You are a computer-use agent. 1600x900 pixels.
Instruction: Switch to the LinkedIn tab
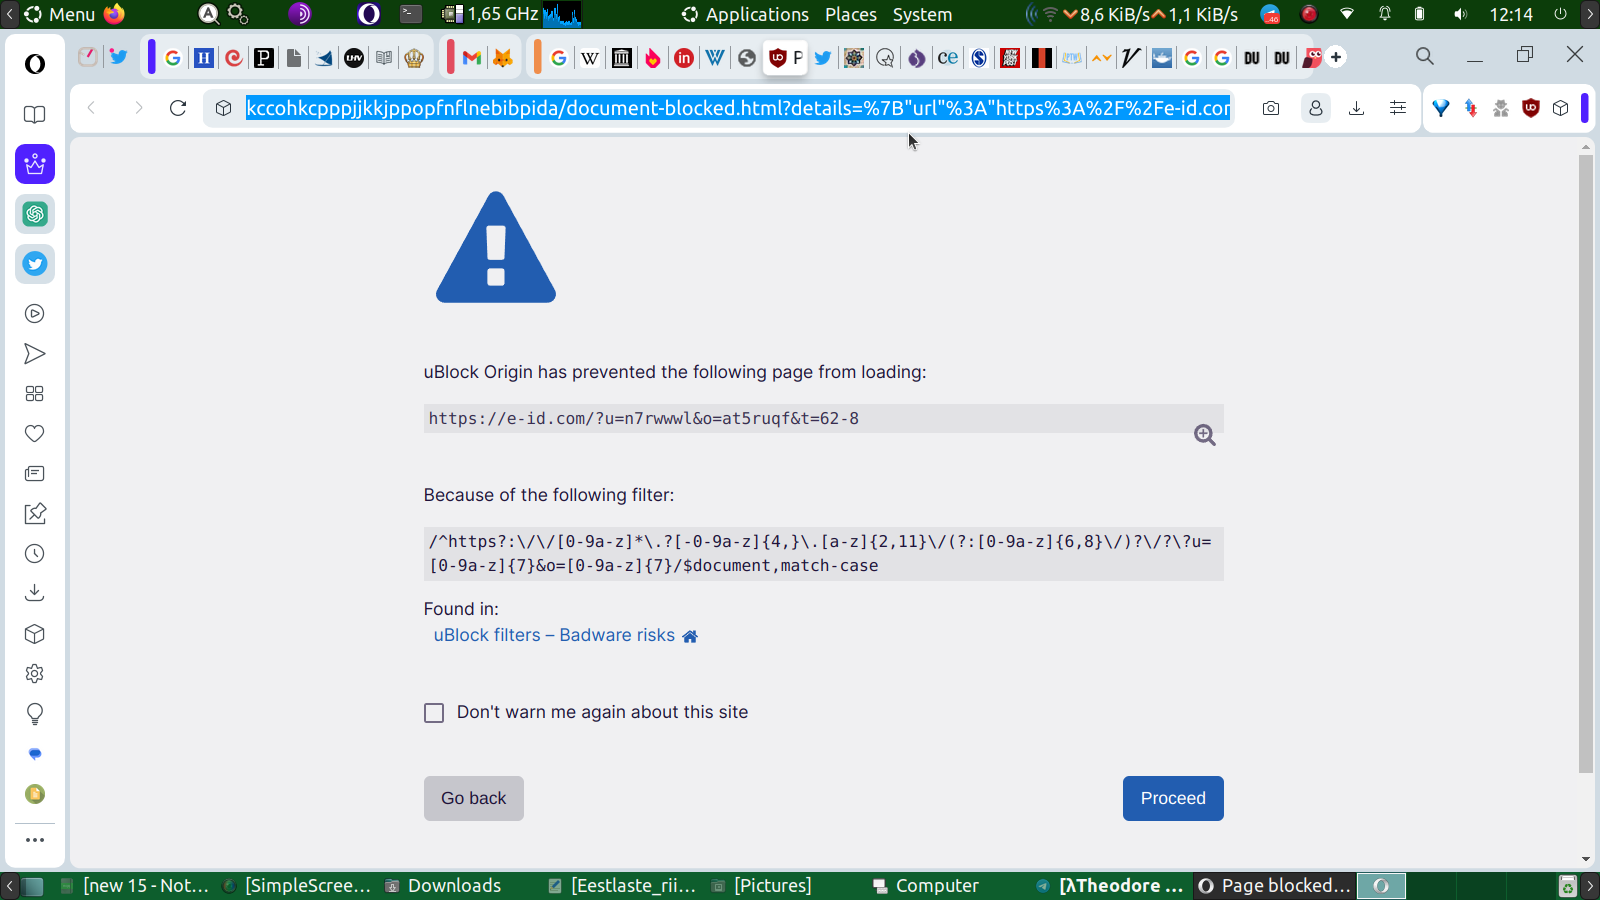point(684,58)
